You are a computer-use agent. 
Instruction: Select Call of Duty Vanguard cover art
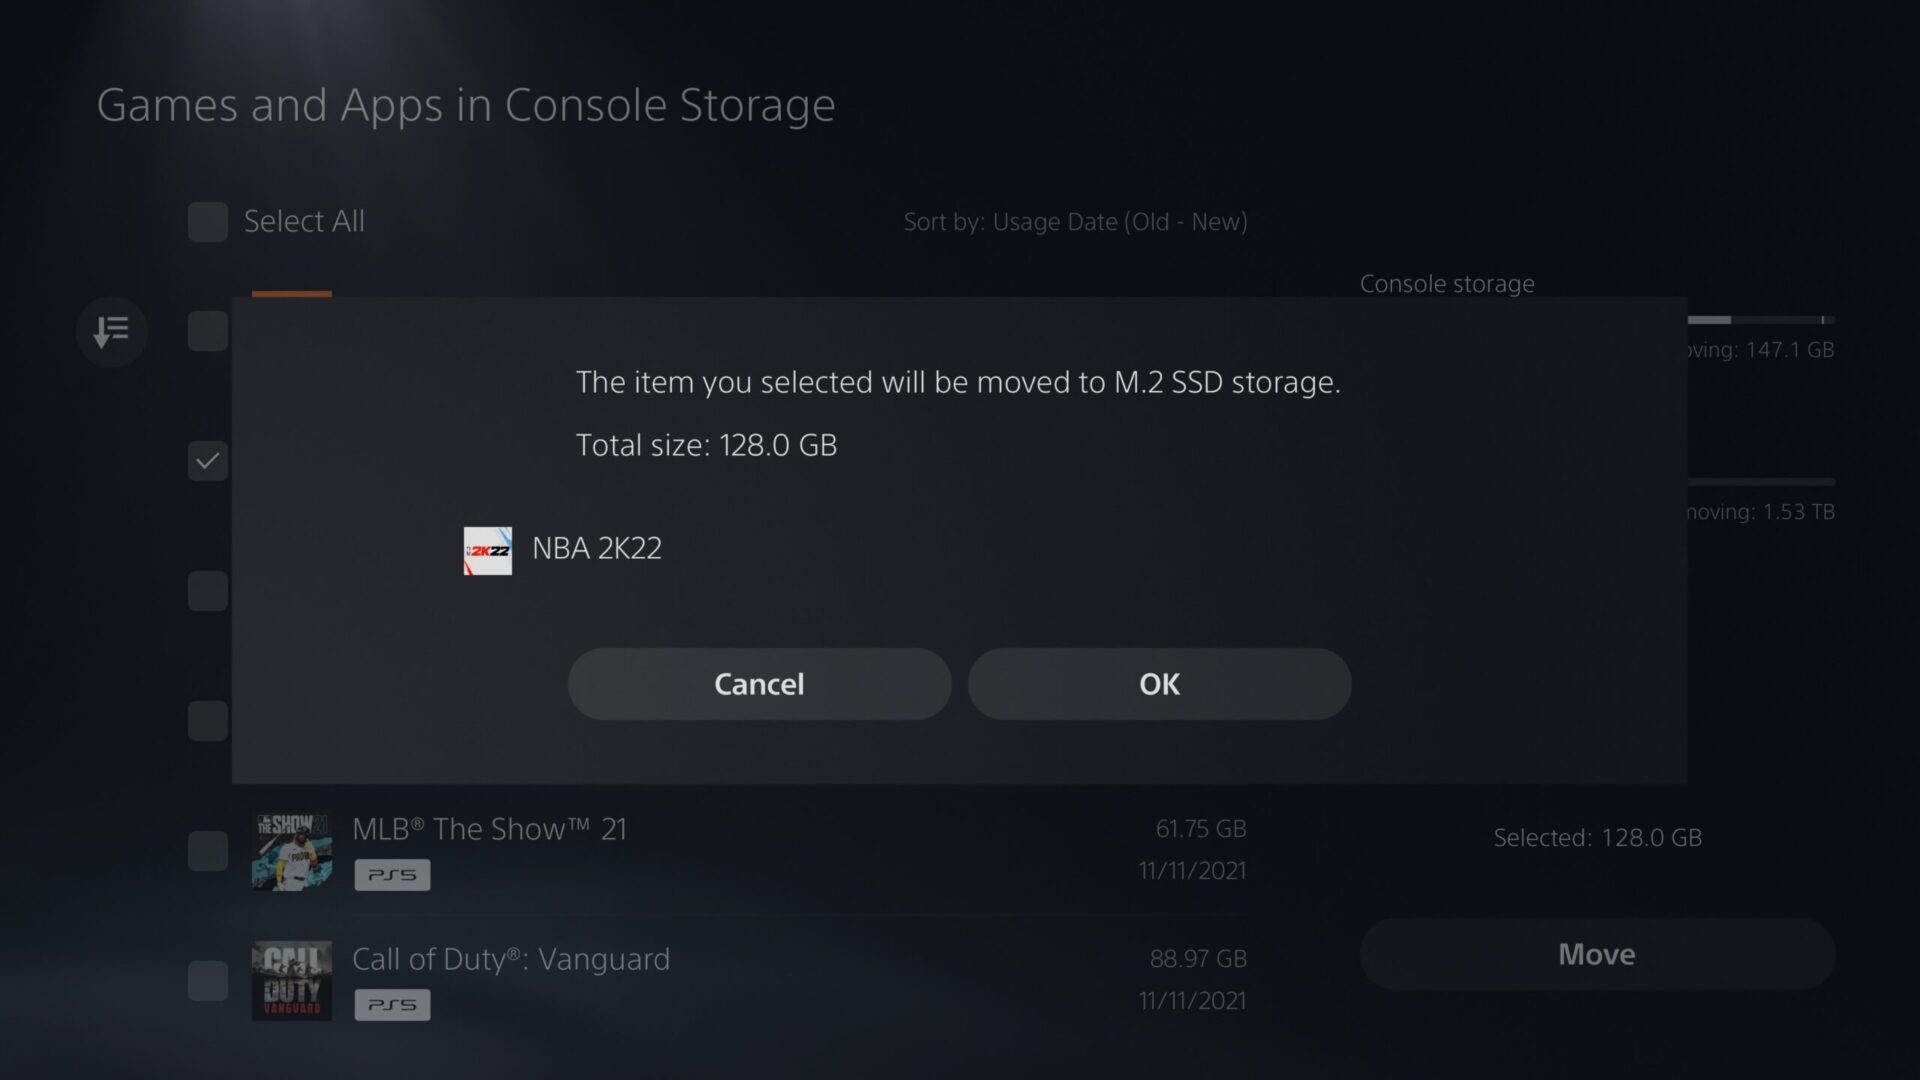291,981
